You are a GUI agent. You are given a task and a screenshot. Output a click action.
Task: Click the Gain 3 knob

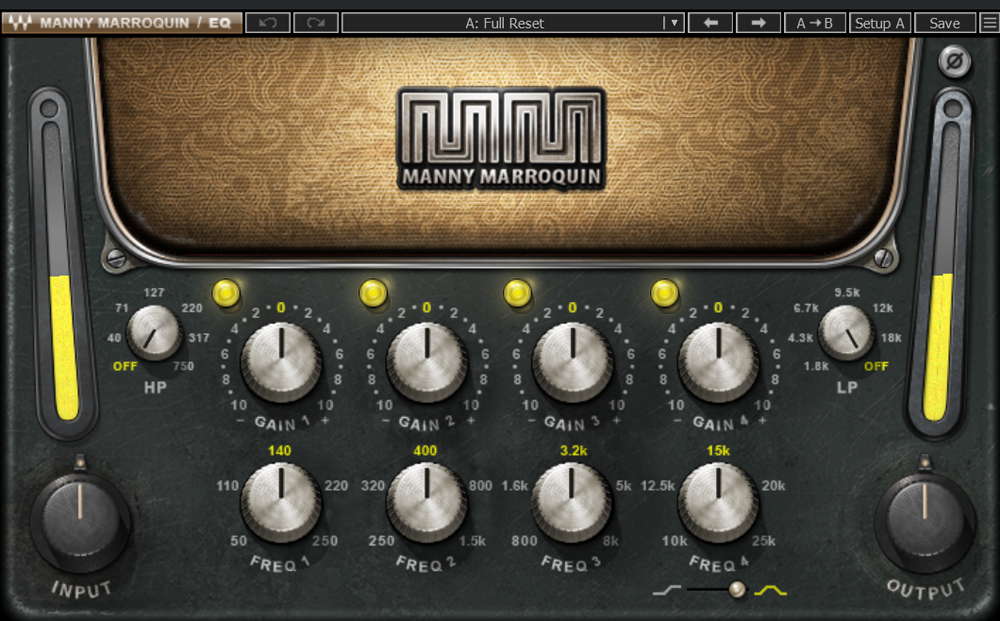click(572, 362)
